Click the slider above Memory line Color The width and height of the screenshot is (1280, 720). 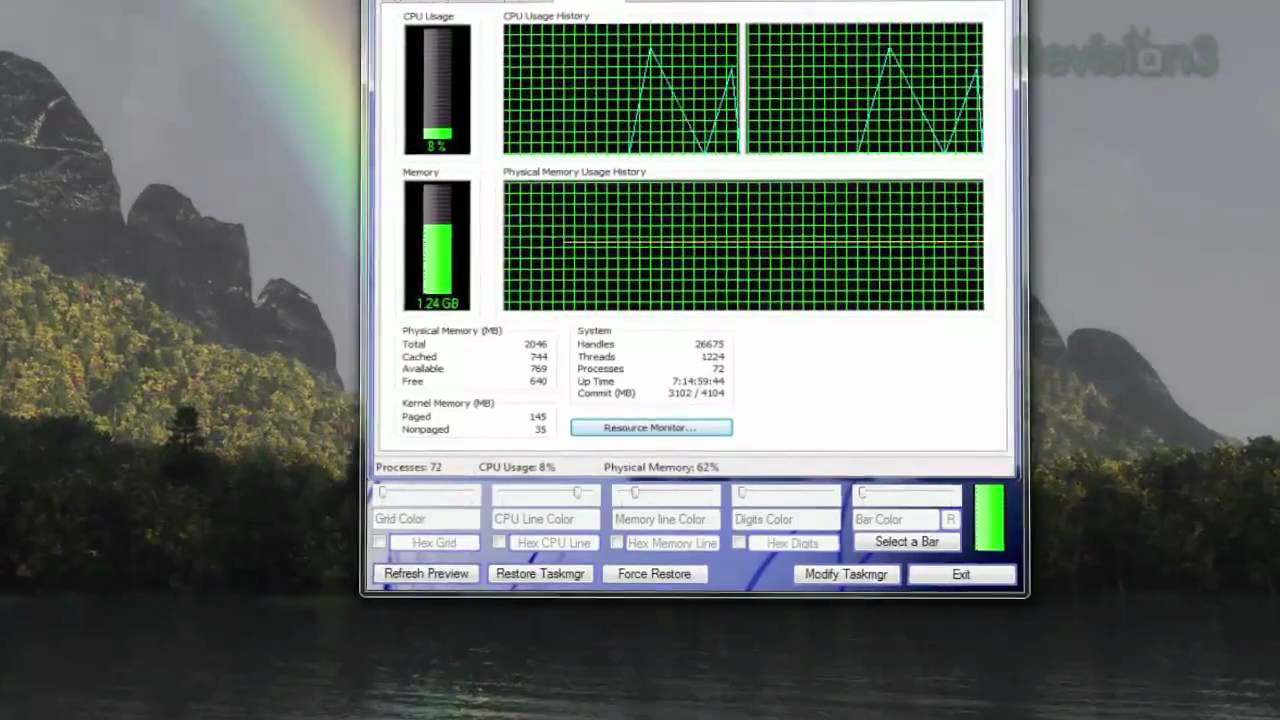click(666, 493)
